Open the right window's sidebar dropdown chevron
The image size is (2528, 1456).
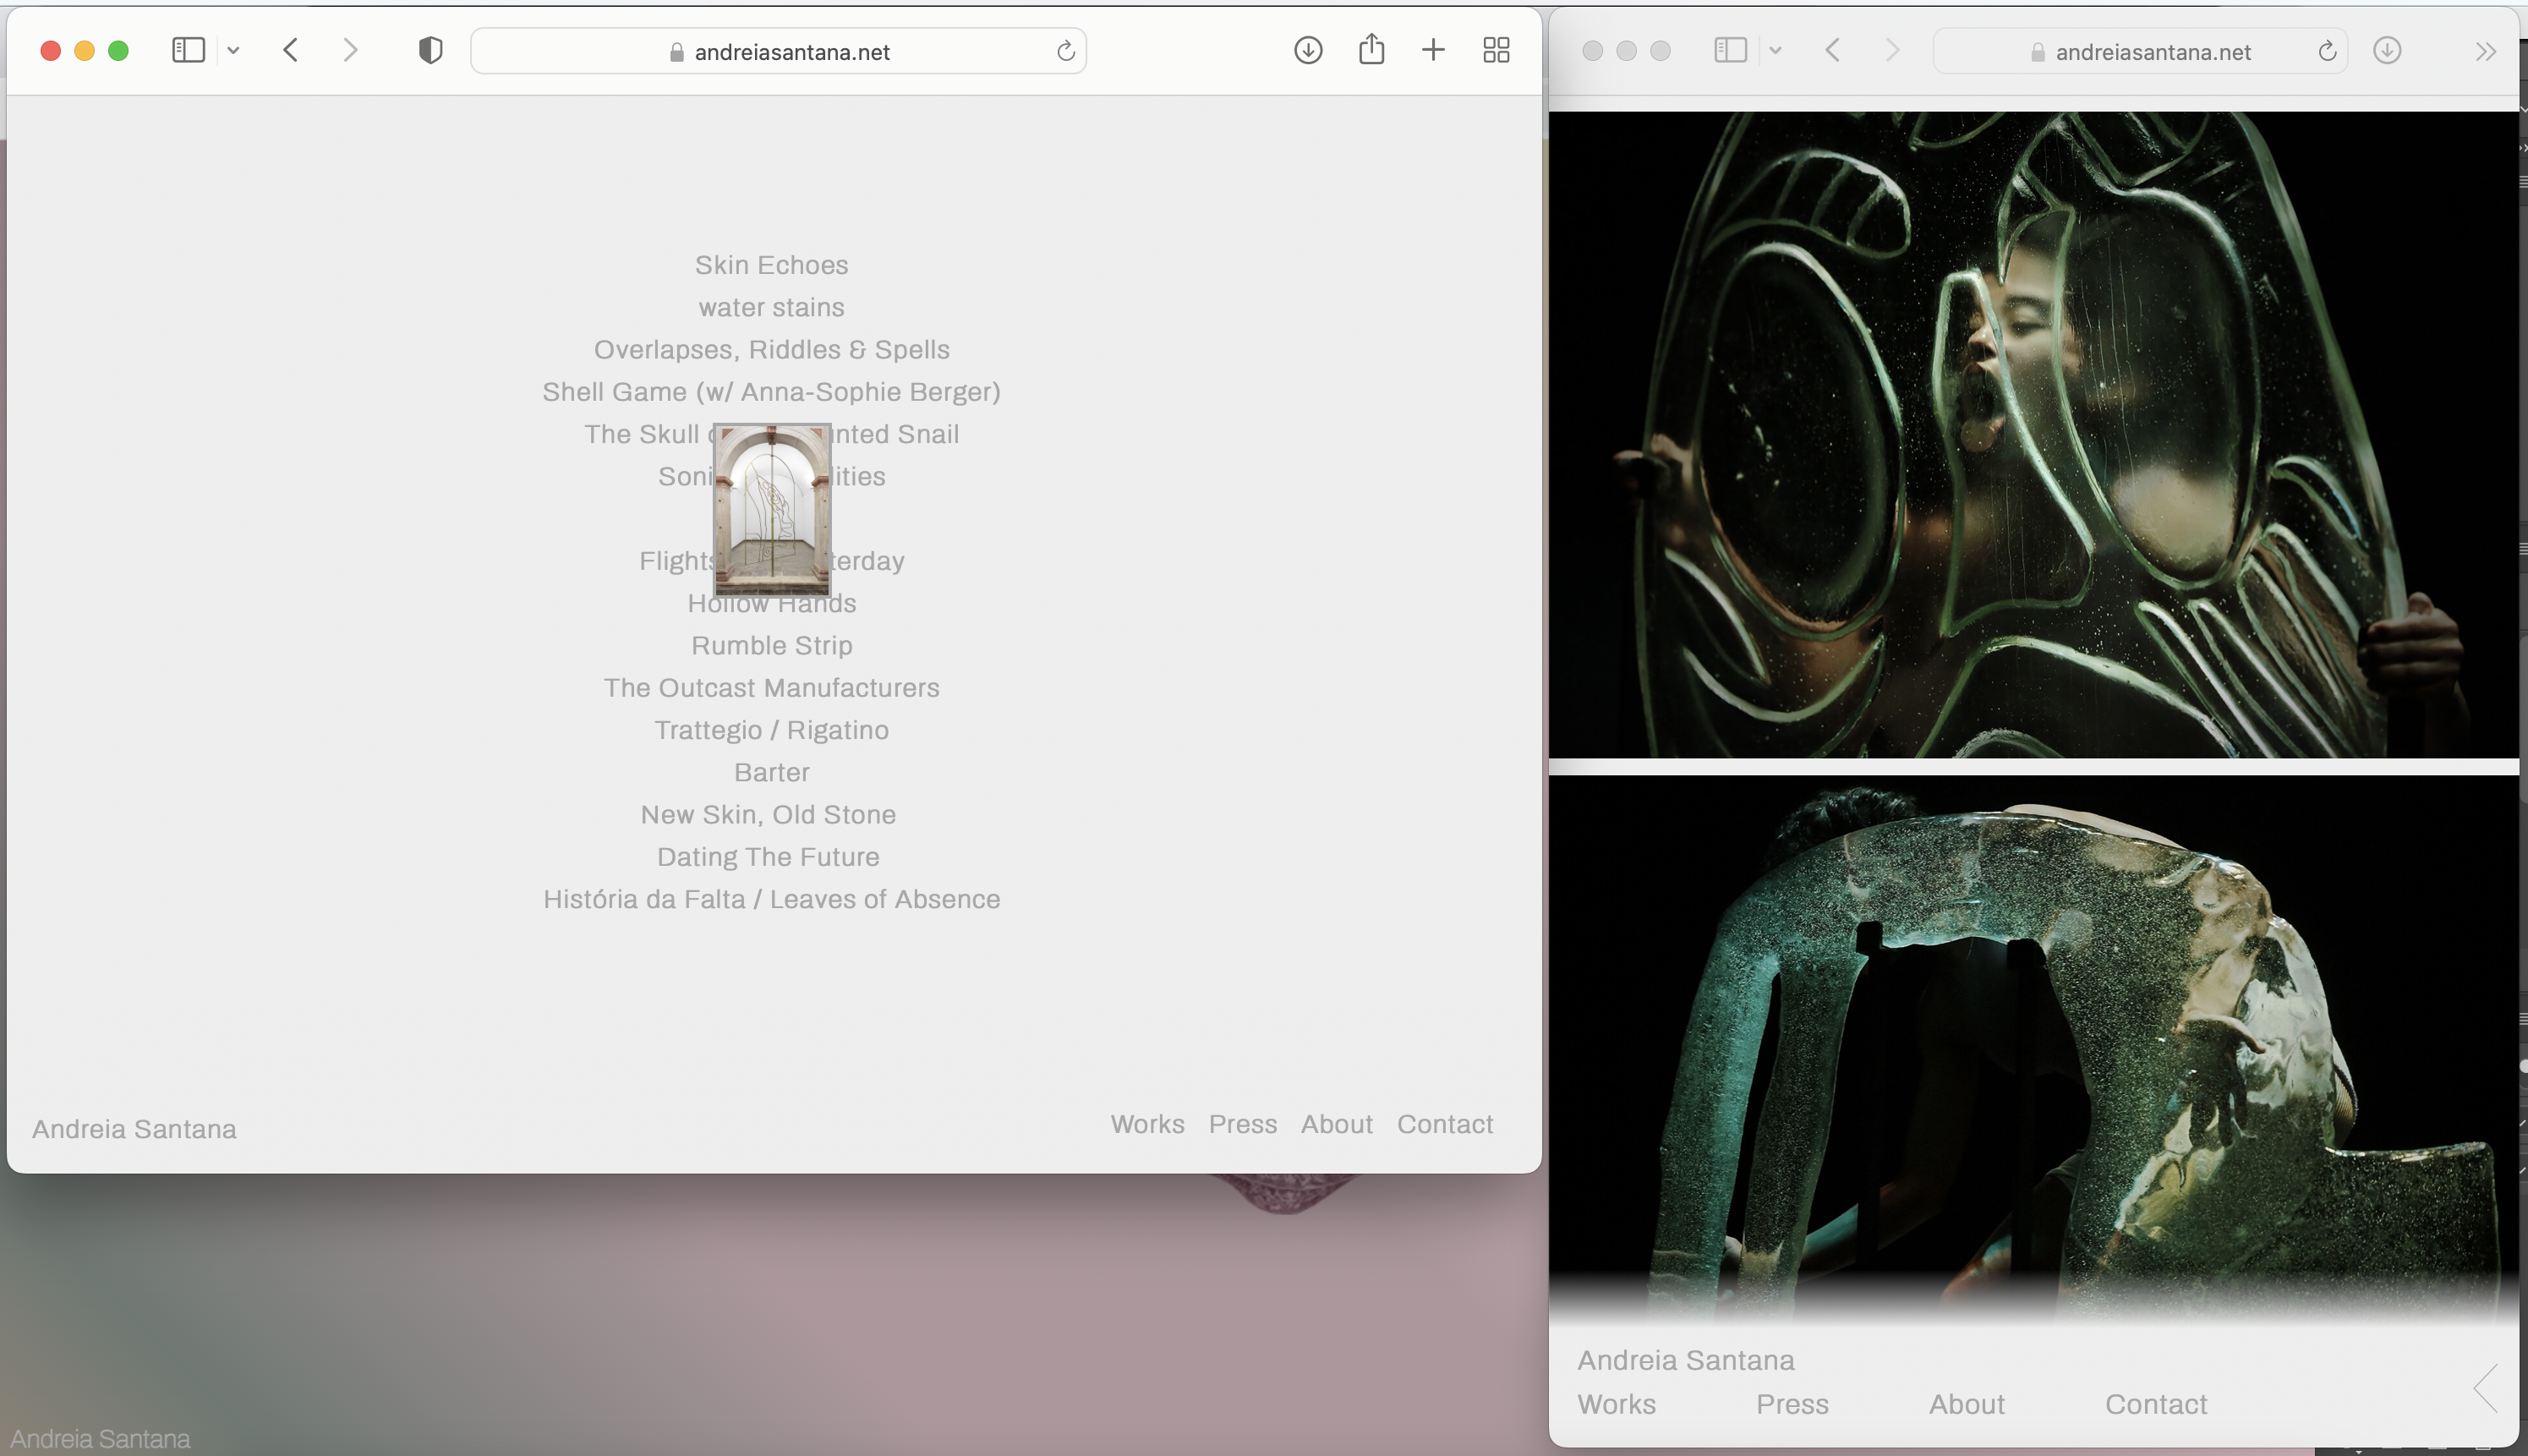pos(1775,50)
